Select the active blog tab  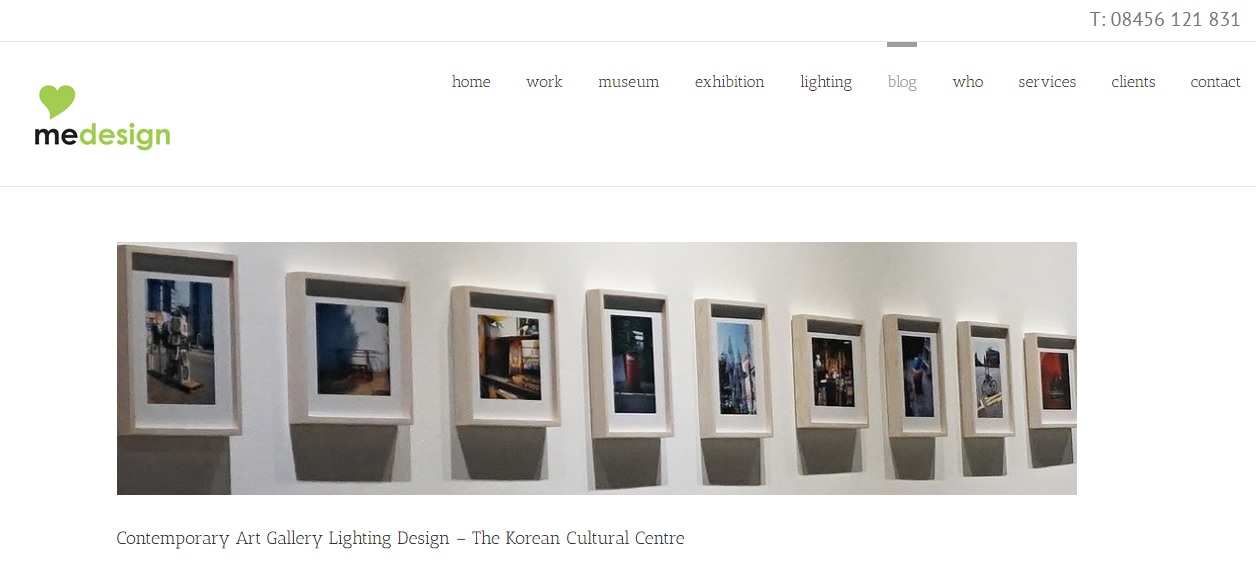point(902,82)
